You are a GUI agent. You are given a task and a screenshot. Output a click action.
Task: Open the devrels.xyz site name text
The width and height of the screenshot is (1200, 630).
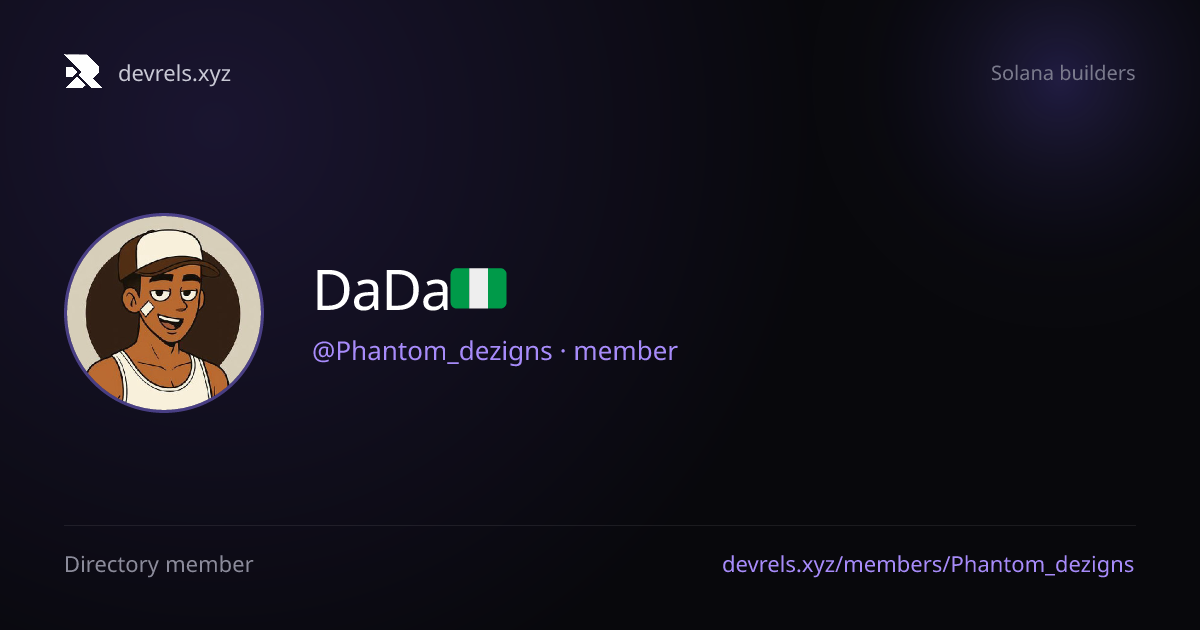click(x=174, y=73)
